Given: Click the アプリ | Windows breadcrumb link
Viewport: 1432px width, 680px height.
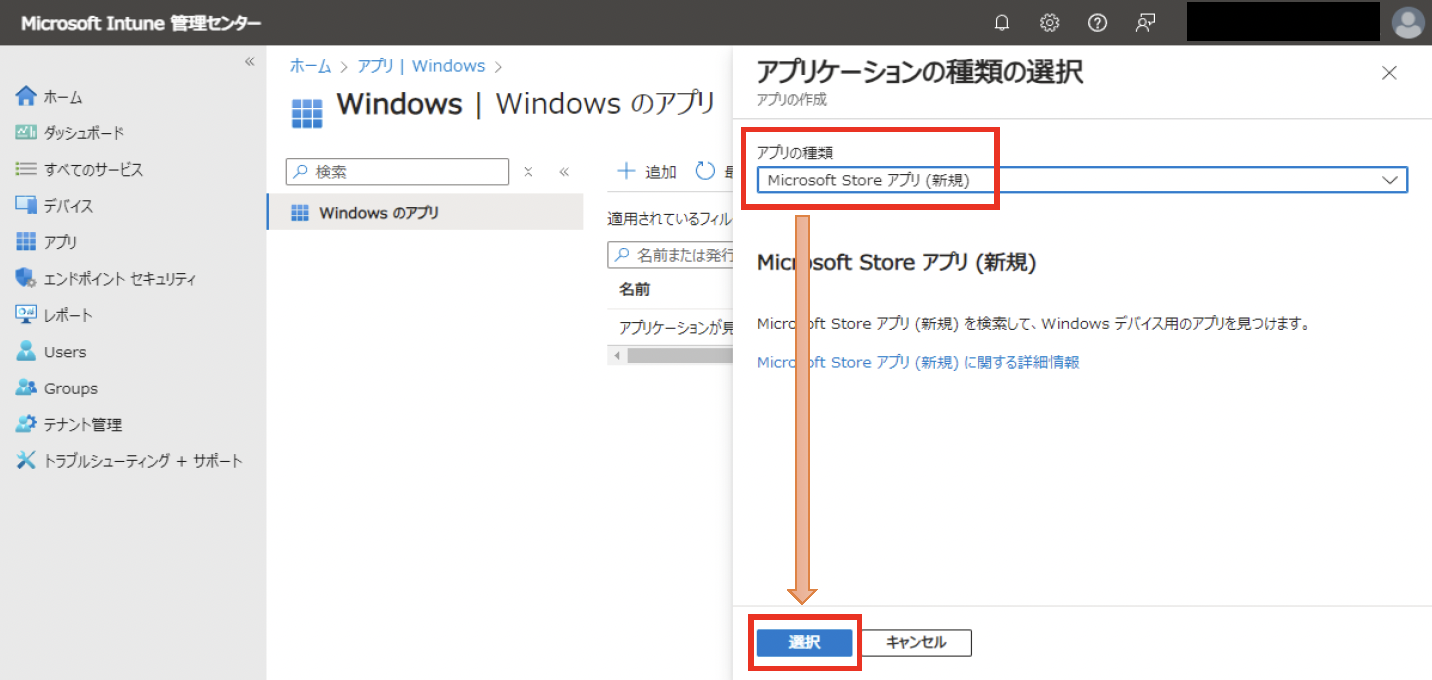Looking at the screenshot, I should [421, 66].
